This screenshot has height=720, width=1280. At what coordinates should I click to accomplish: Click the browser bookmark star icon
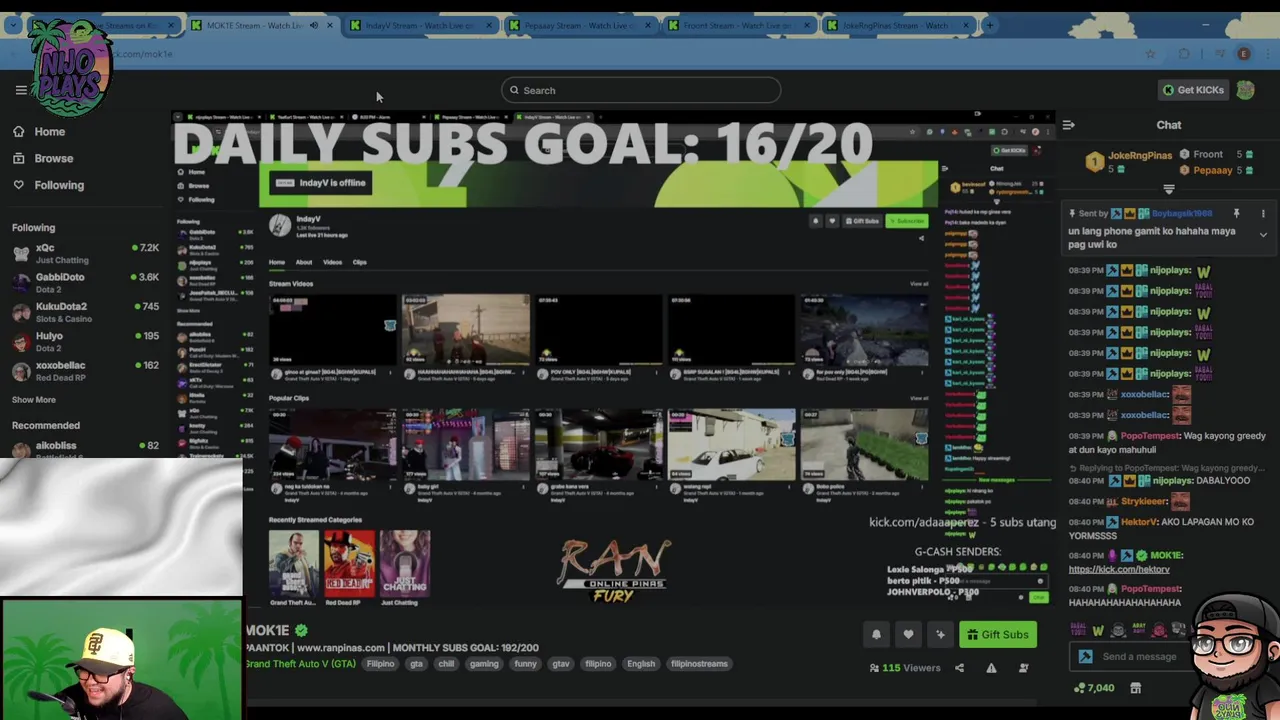point(1150,54)
